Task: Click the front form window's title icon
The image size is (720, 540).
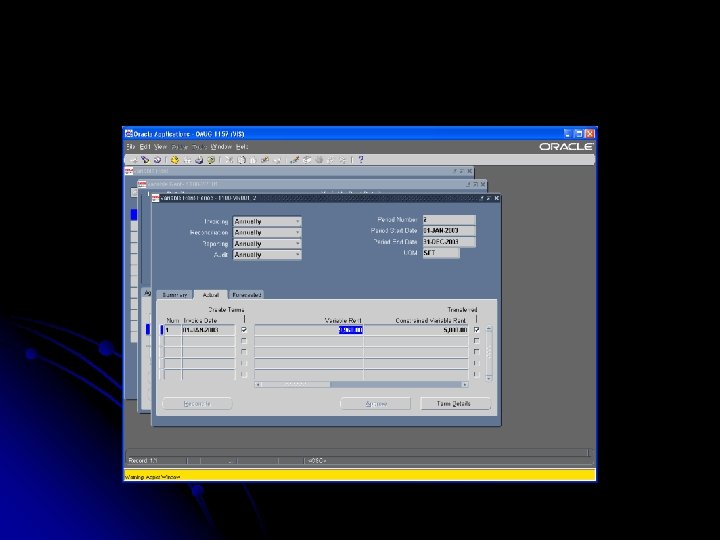Action: pyautogui.click(x=156, y=198)
